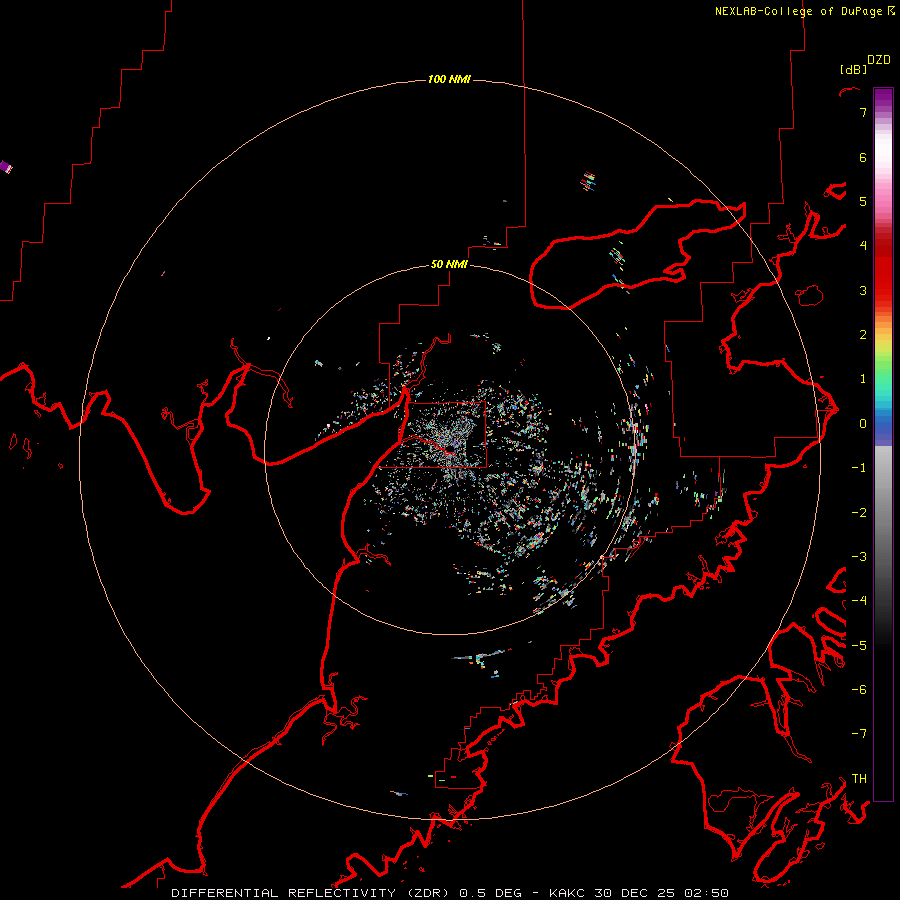Click the 2 value on the color scale

tap(863, 335)
